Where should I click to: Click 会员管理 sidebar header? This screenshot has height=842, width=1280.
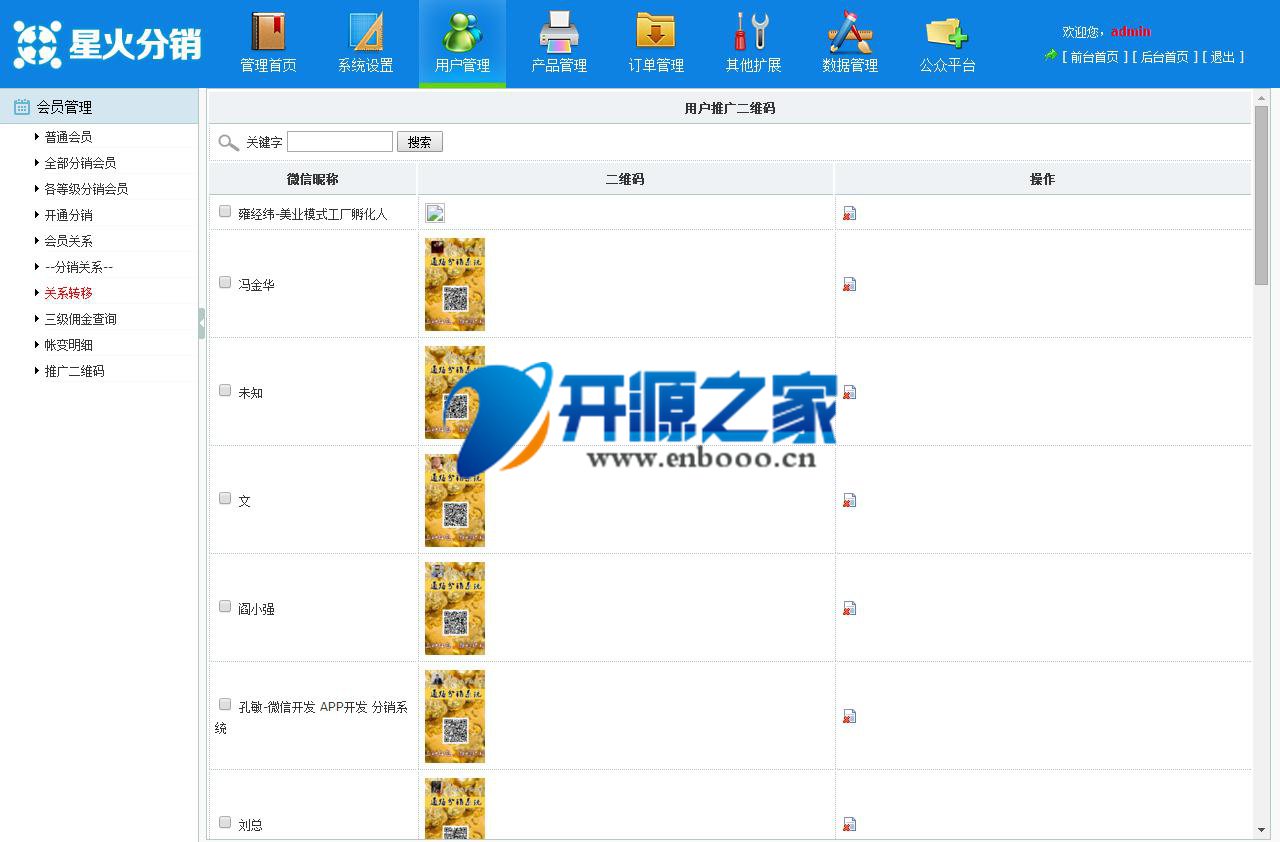click(99, 106)
